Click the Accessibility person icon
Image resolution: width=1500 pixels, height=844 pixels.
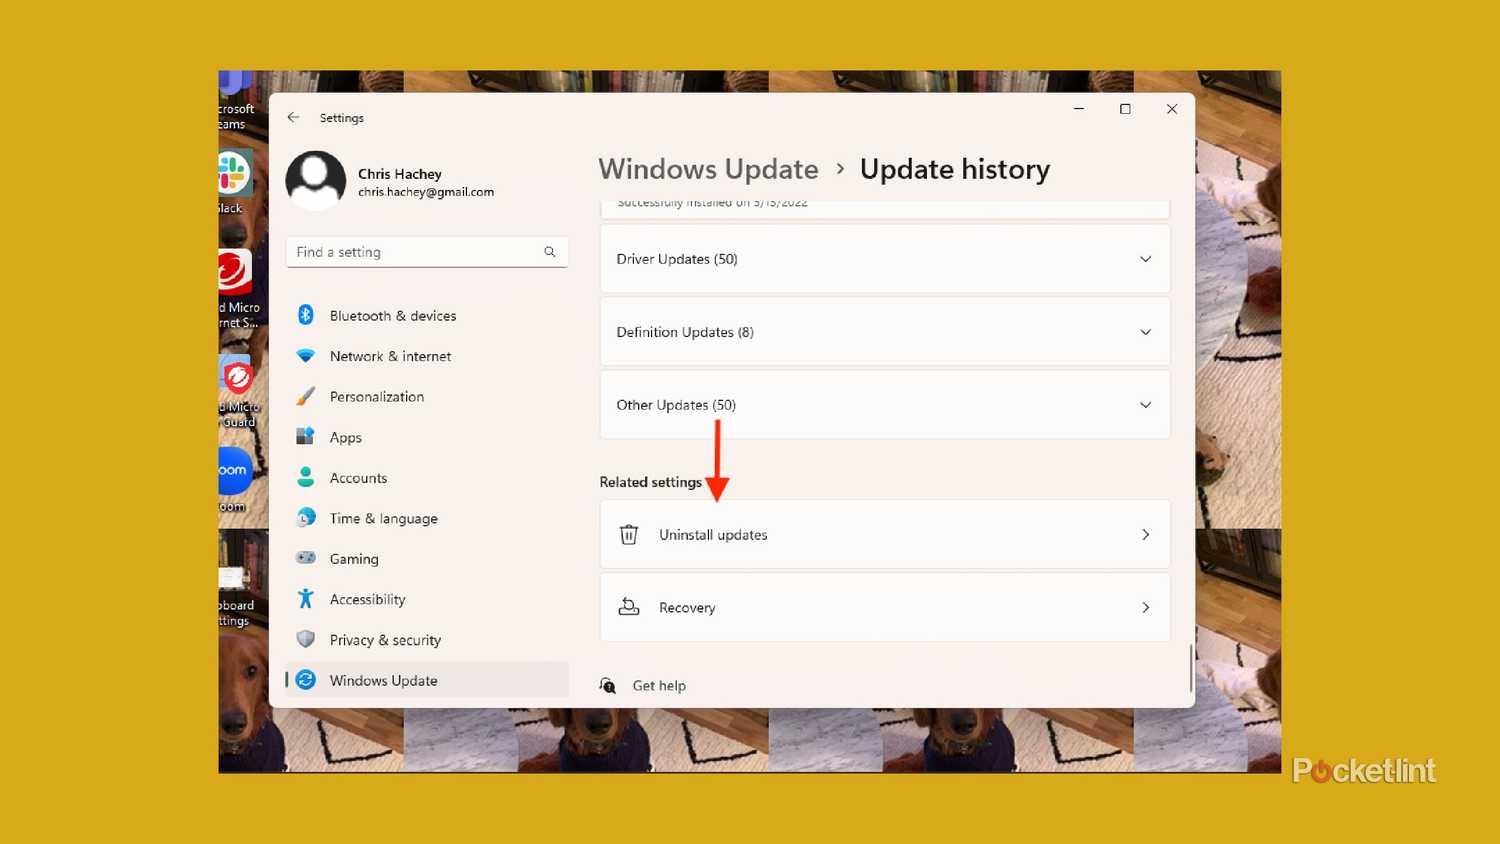(306, 598)
